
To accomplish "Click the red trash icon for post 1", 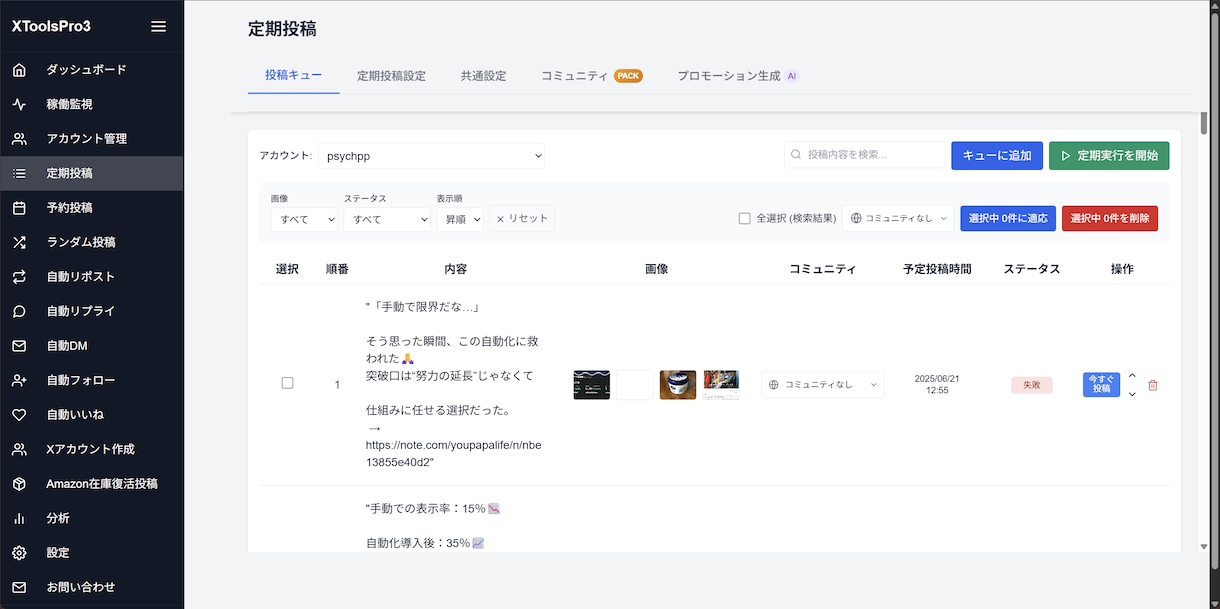I will pyautogui.click(x=1153, y=385).
